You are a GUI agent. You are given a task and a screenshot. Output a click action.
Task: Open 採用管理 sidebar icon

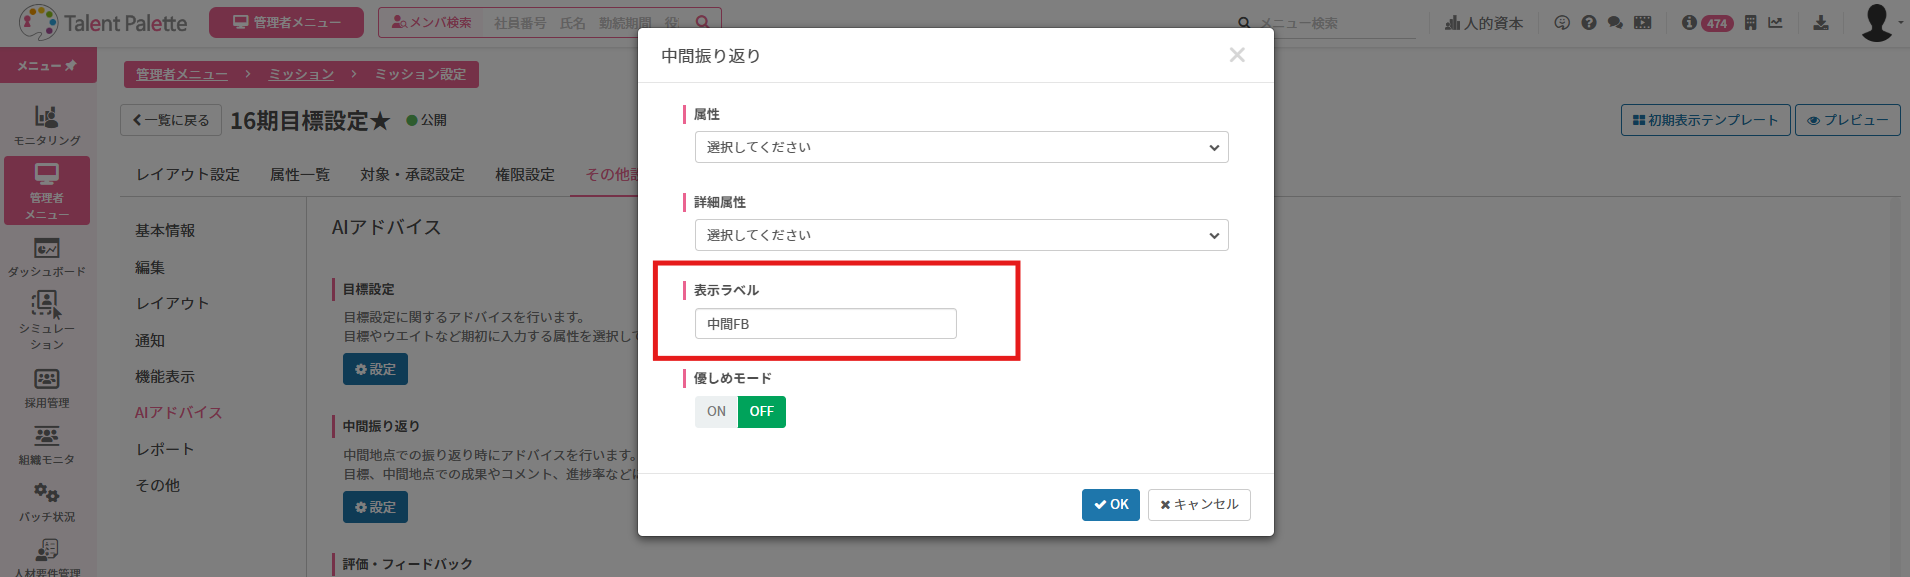(47, 388)
